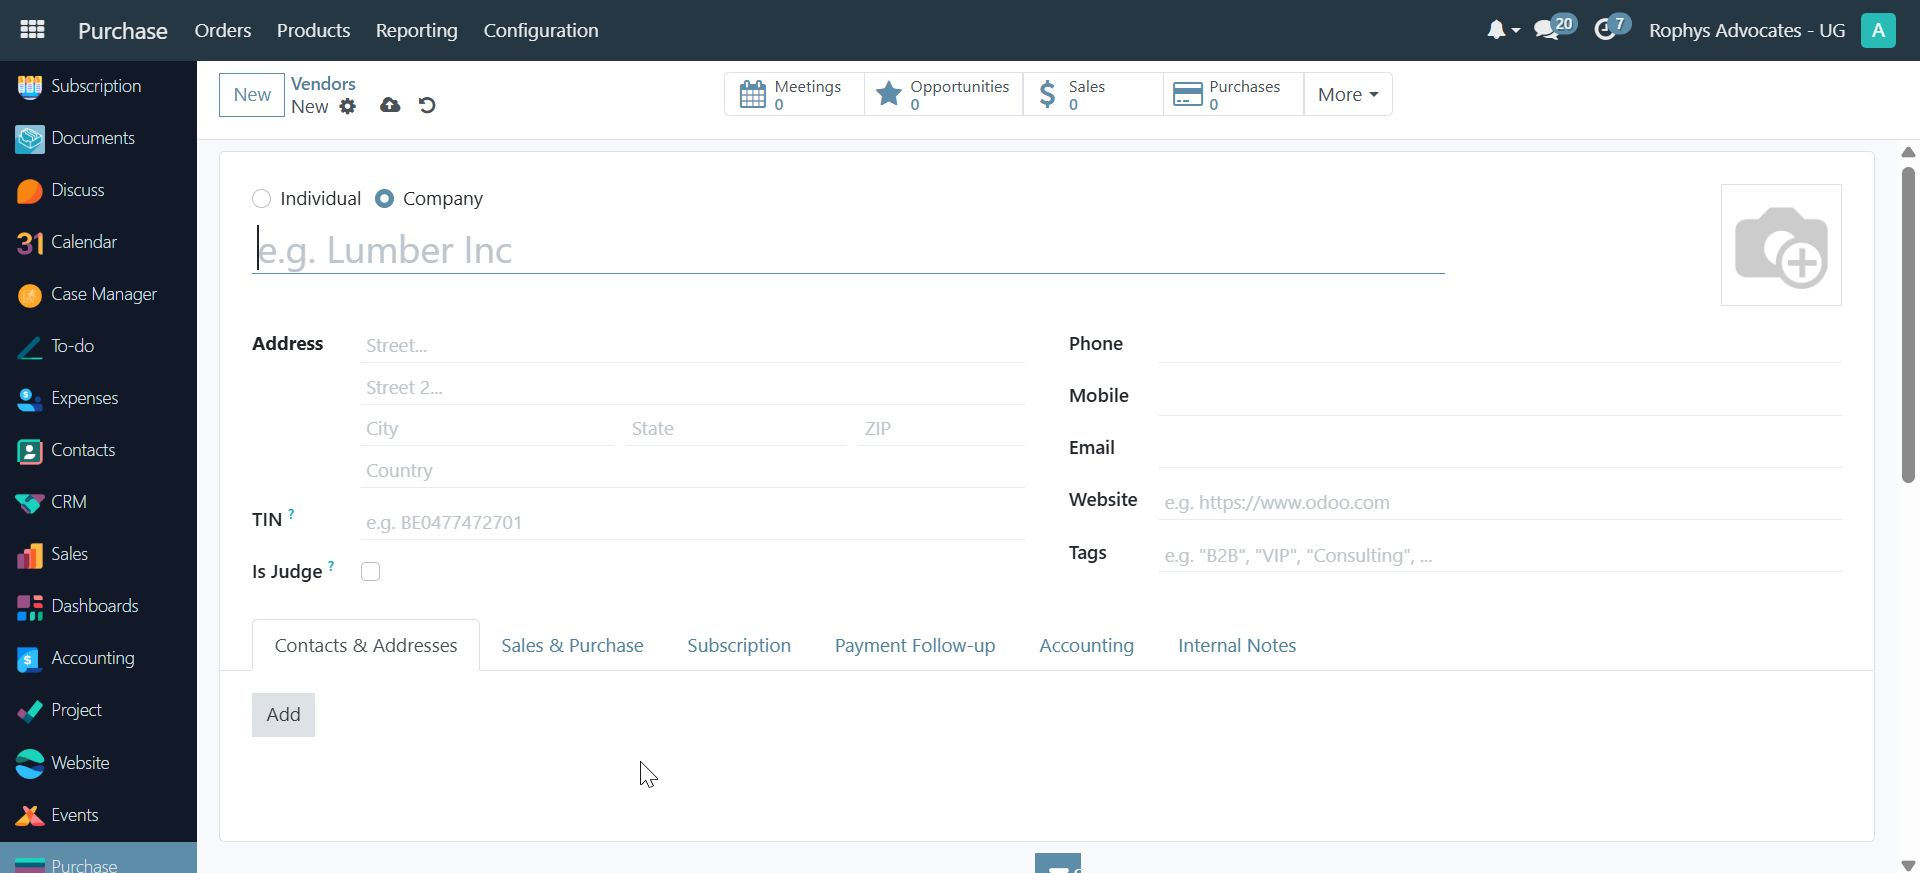Screen dimensions: 1920x873
Task: Open Expenses app in sidebar
Action: [98, 398]
